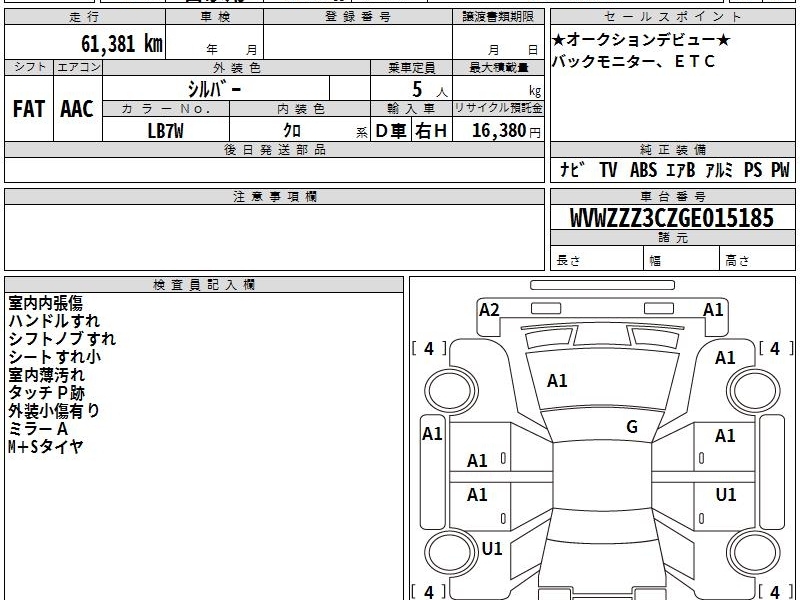Click the 後日発送部品 header bar

[274, 149]
